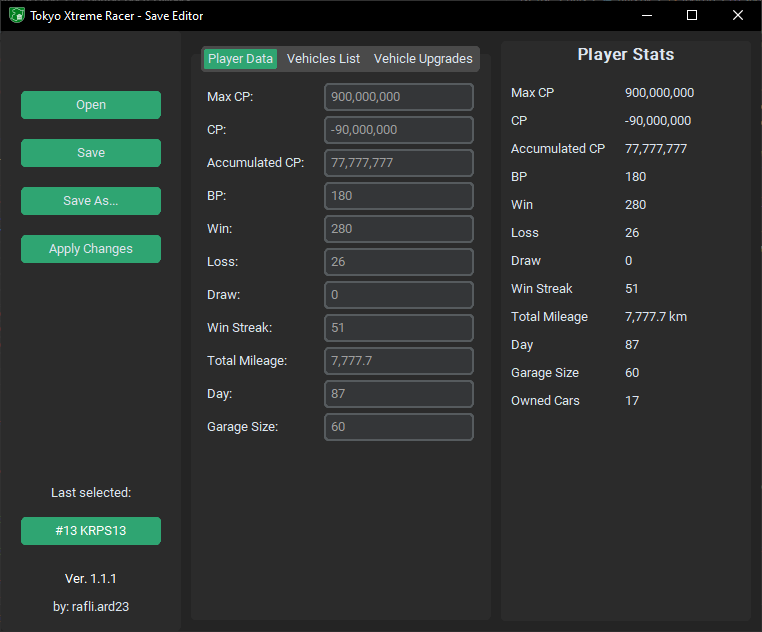Focus the Max CP input field
This screenshot has height=632, width=762.
pyautogui.click(x=399, y=97)
